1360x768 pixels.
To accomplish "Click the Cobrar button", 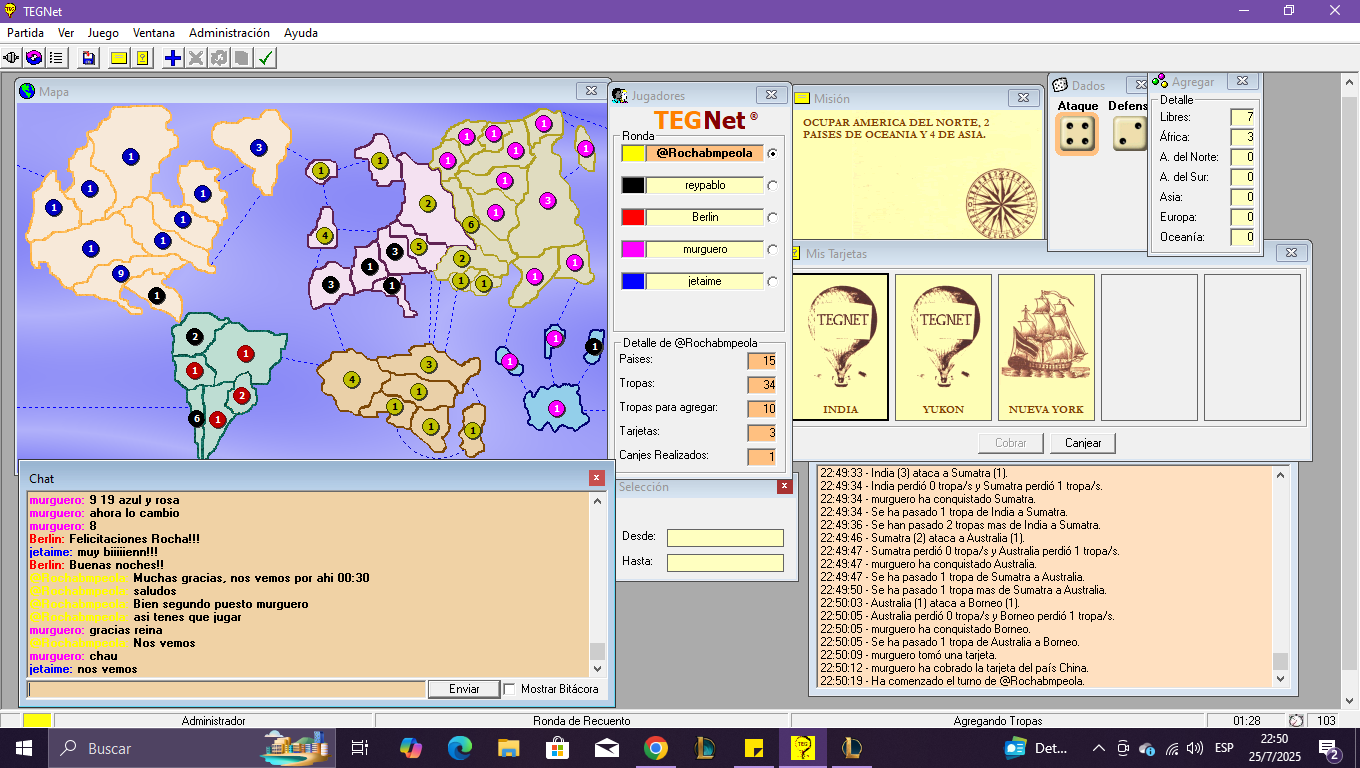I will [x=1011, y=443].
